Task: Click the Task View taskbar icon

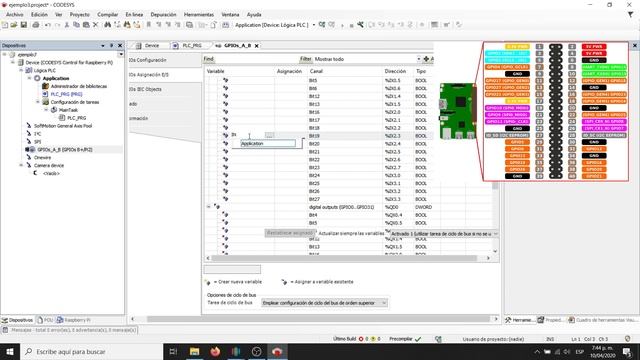Action: click(x=173, y=351)
